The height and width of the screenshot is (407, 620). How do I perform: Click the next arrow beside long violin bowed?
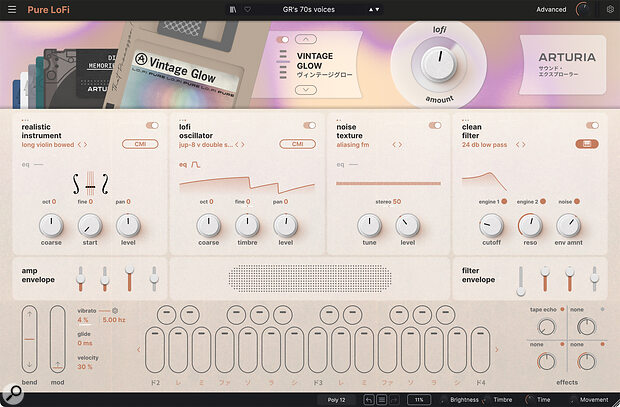point(85,145)
